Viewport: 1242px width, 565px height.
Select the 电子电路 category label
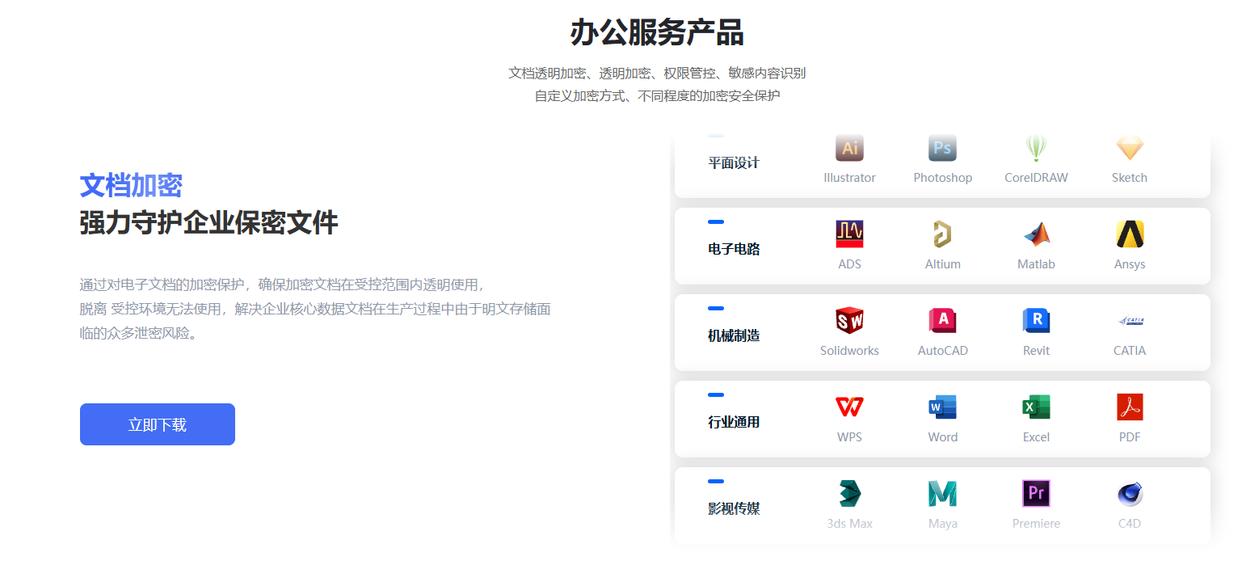(x=734, y=249)
